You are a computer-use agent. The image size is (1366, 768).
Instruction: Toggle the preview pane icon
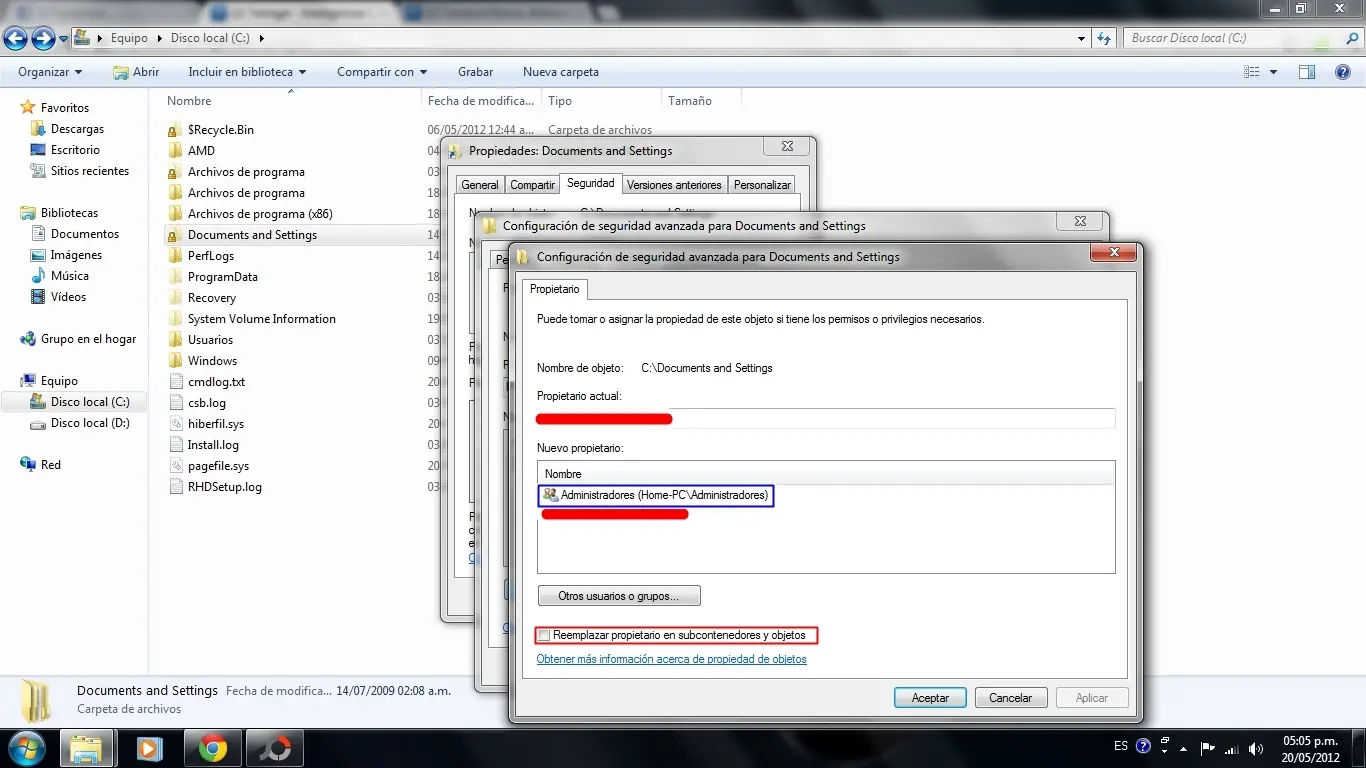[x=1306, y=72]
